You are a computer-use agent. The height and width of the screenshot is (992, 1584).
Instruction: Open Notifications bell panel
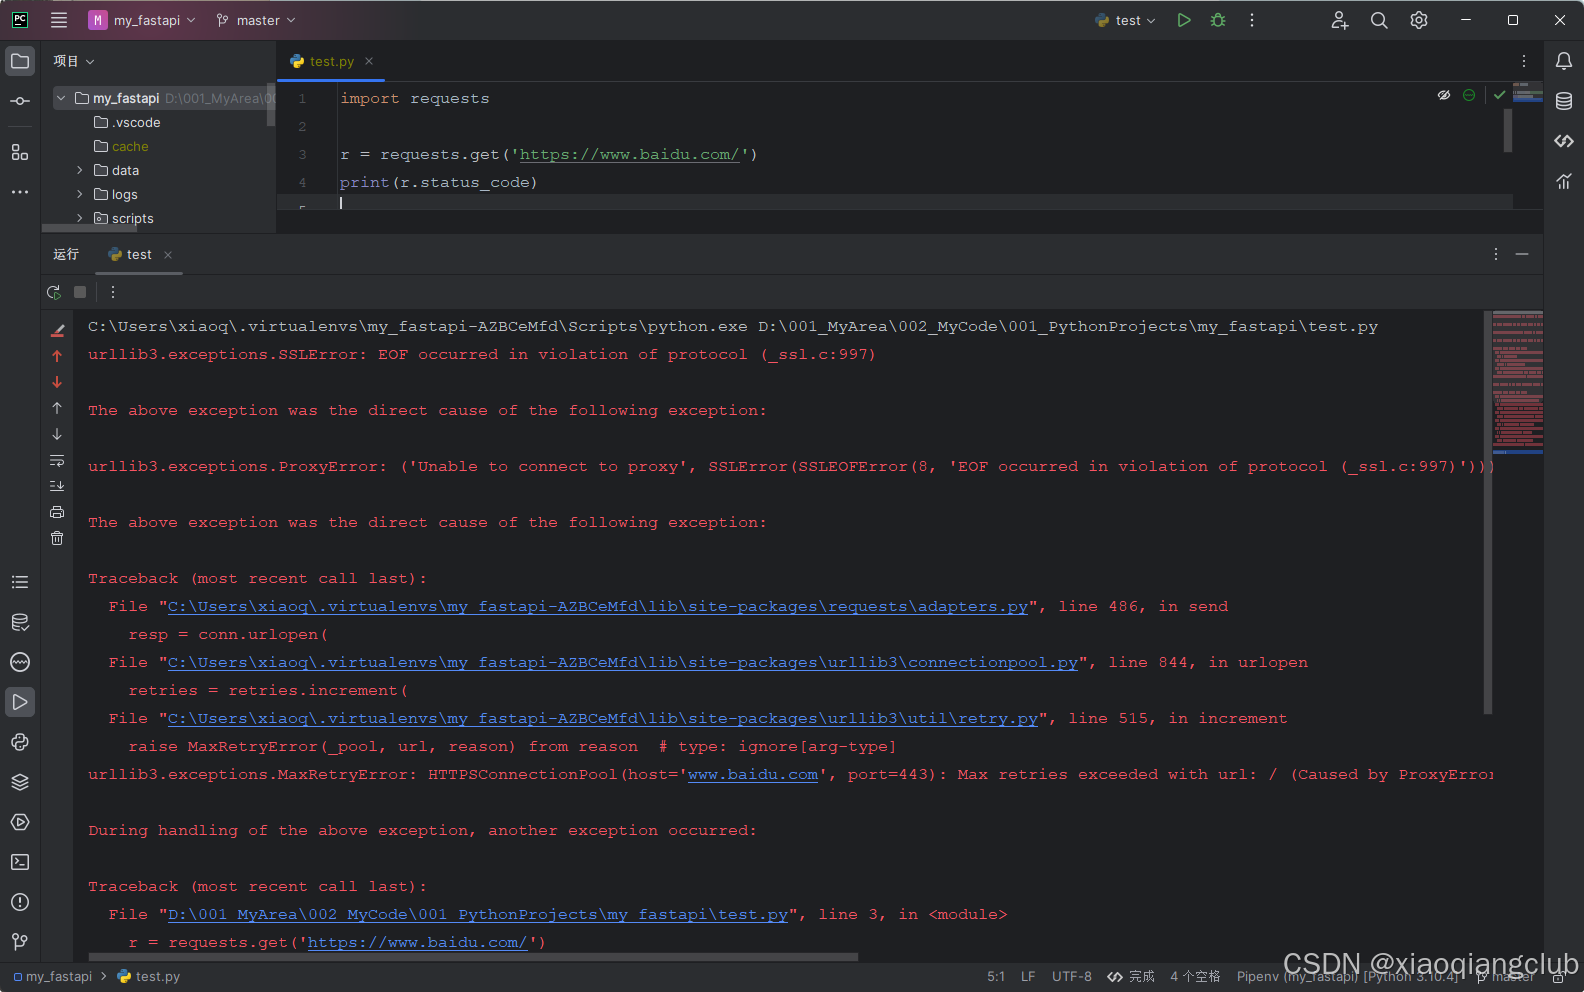(1564, 61)
